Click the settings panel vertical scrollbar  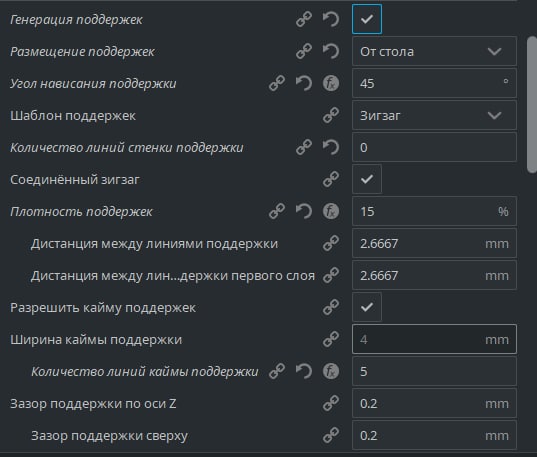pos(532,104)
